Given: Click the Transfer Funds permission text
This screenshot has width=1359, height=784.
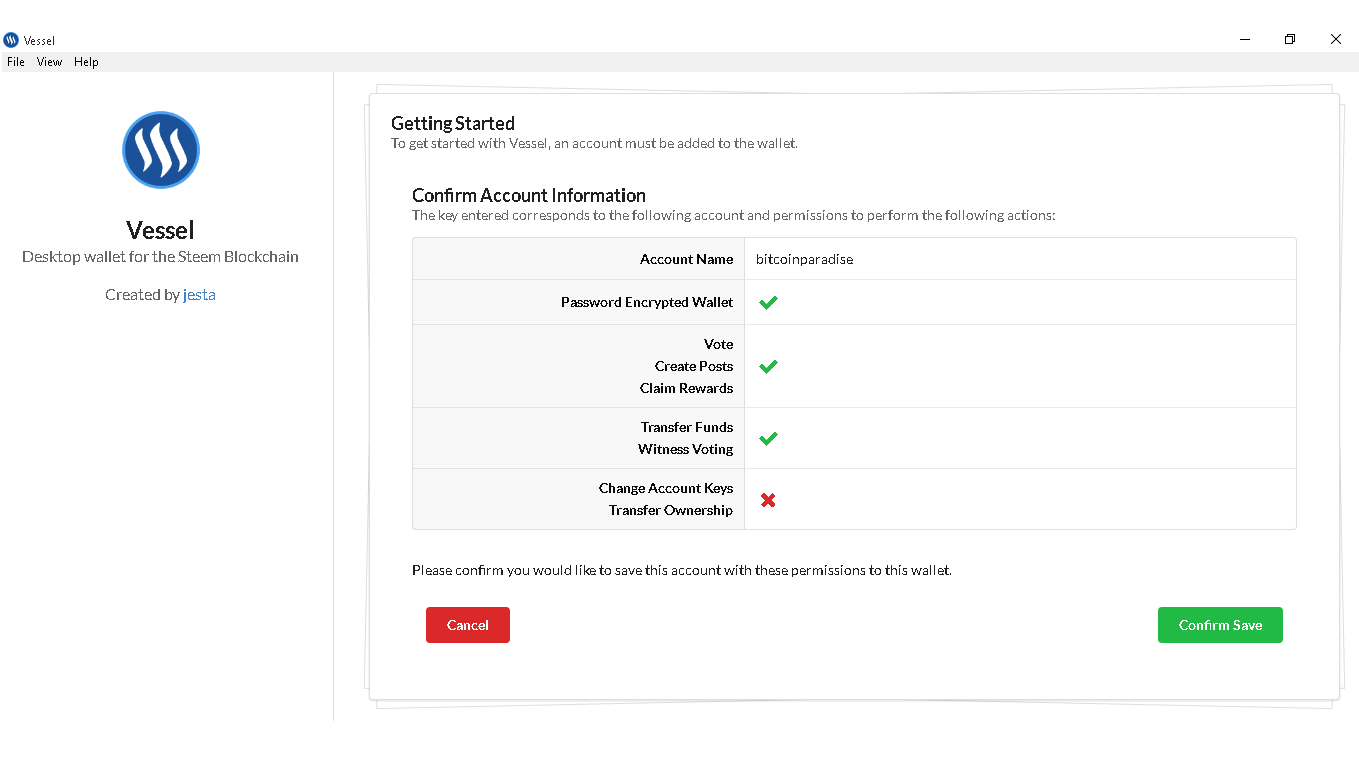Looking at the screenshot, I should point(687,427).
